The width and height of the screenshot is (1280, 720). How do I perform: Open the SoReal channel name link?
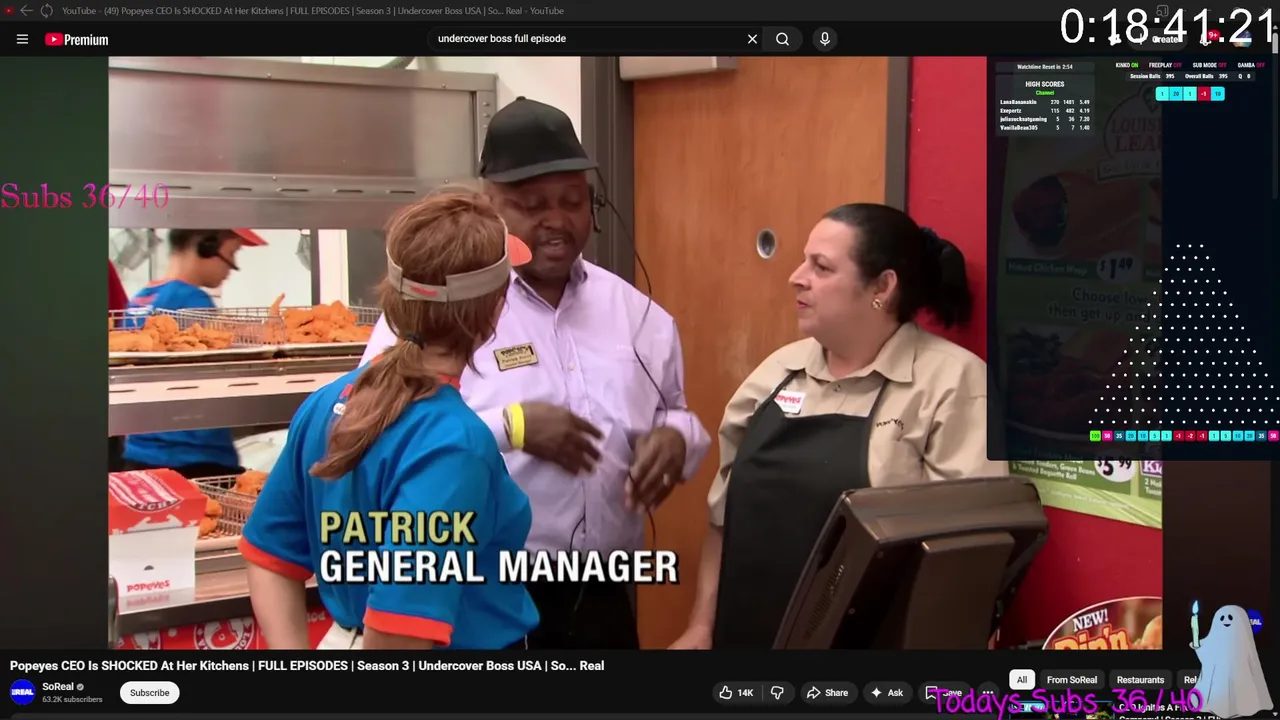(58, 687)
